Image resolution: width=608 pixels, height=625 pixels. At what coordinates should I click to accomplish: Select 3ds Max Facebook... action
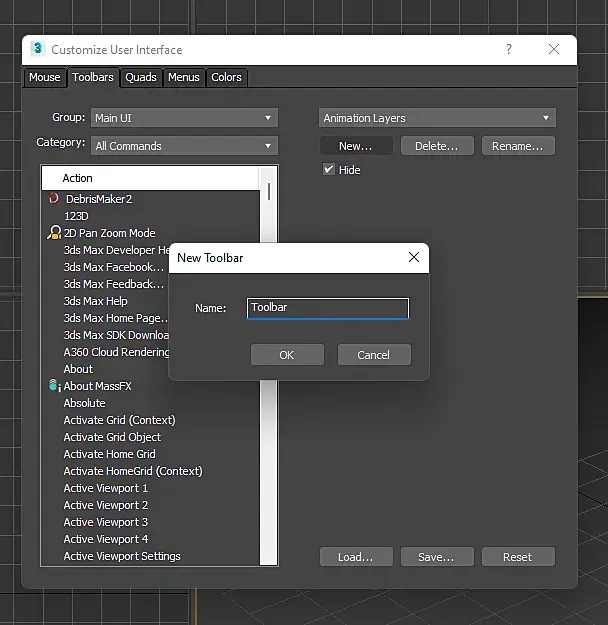pyautogui.click(x=114, y=267)
